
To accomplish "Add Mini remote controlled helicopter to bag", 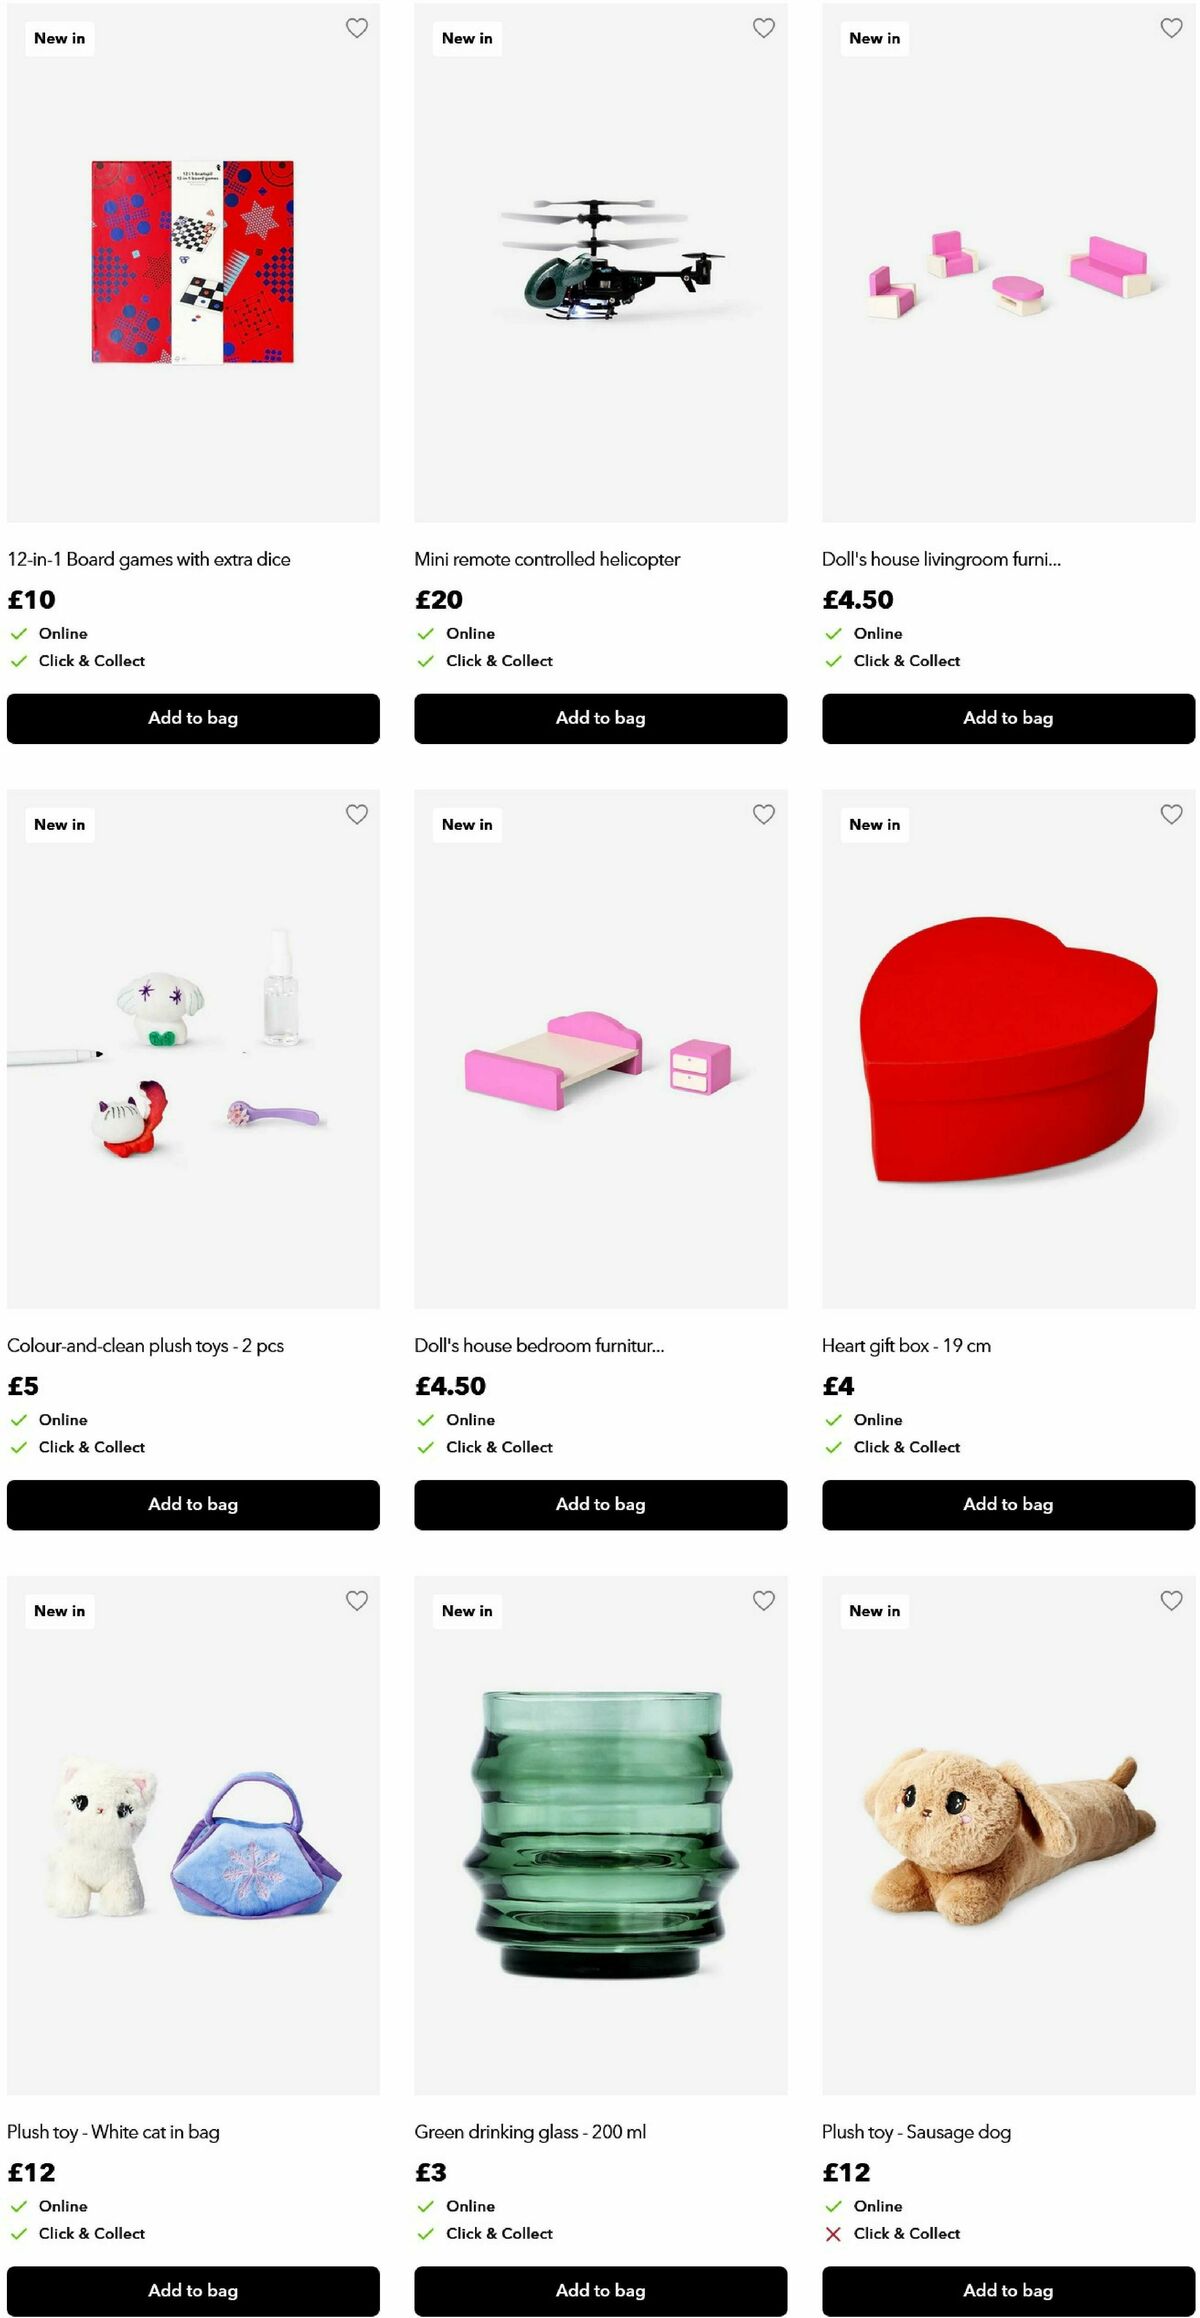I will click(600, 718).
